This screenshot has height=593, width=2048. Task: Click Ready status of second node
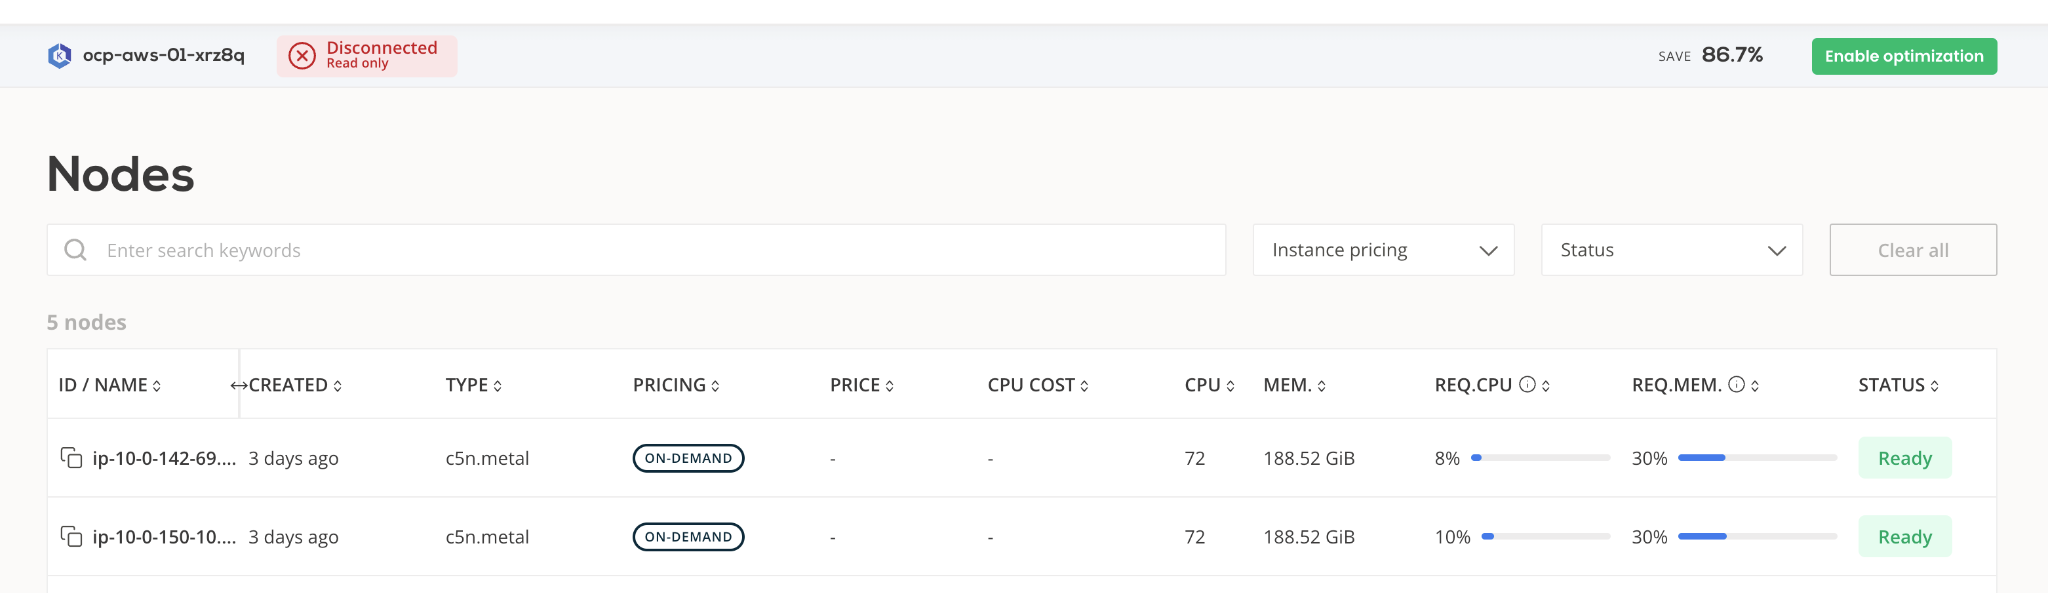tap(1904, 537)
